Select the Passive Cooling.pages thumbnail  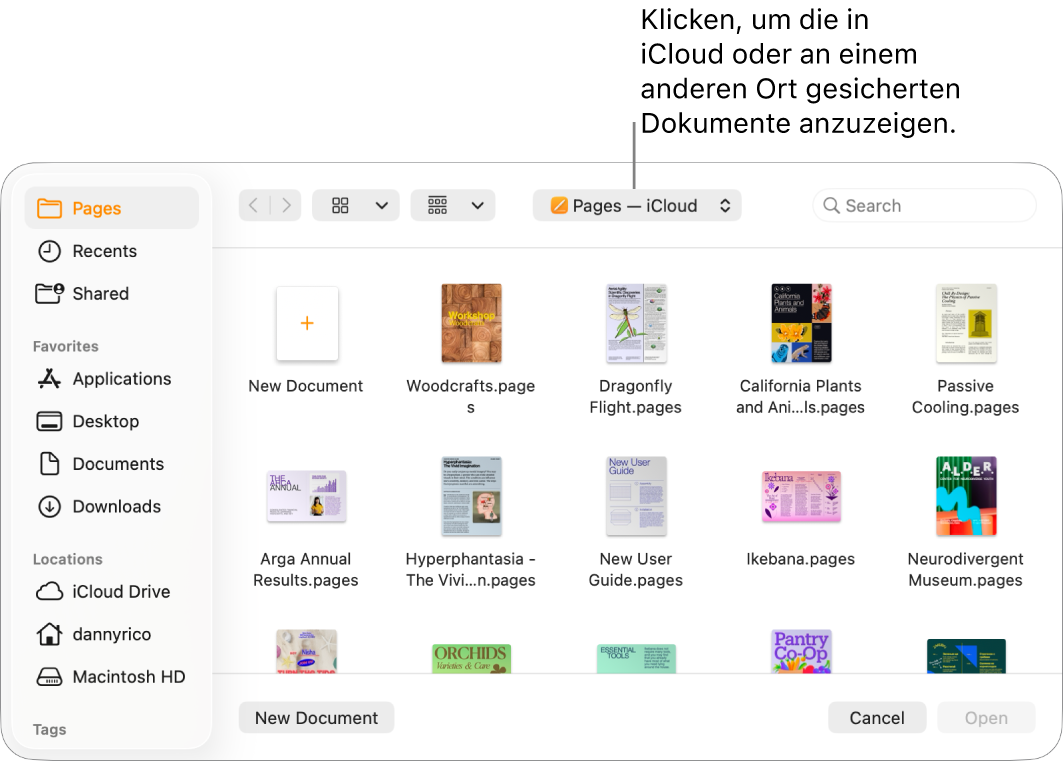coord(966,323)
